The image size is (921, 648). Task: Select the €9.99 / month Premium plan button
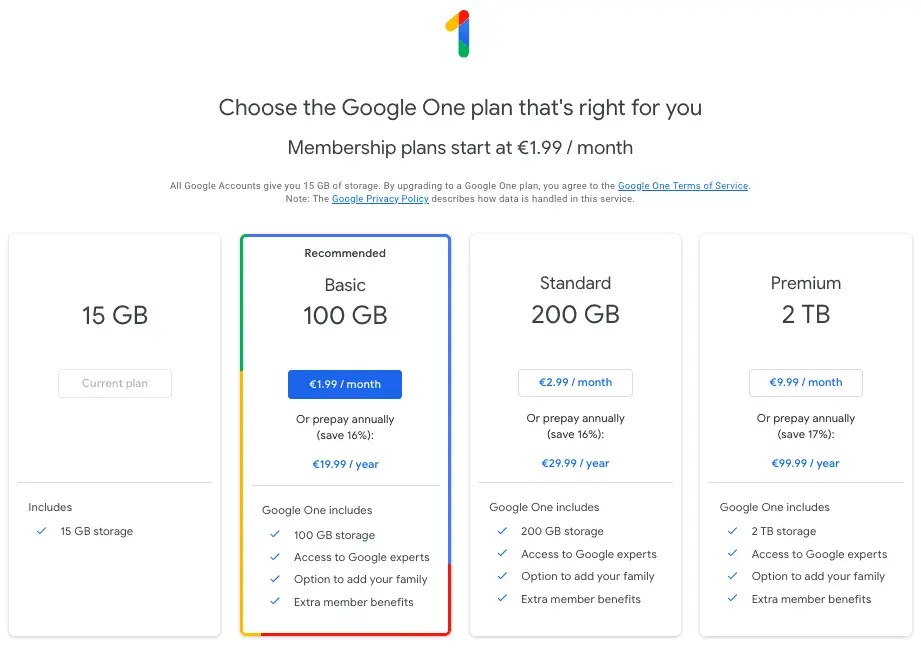pyautogui.click(x=805, y=382)
